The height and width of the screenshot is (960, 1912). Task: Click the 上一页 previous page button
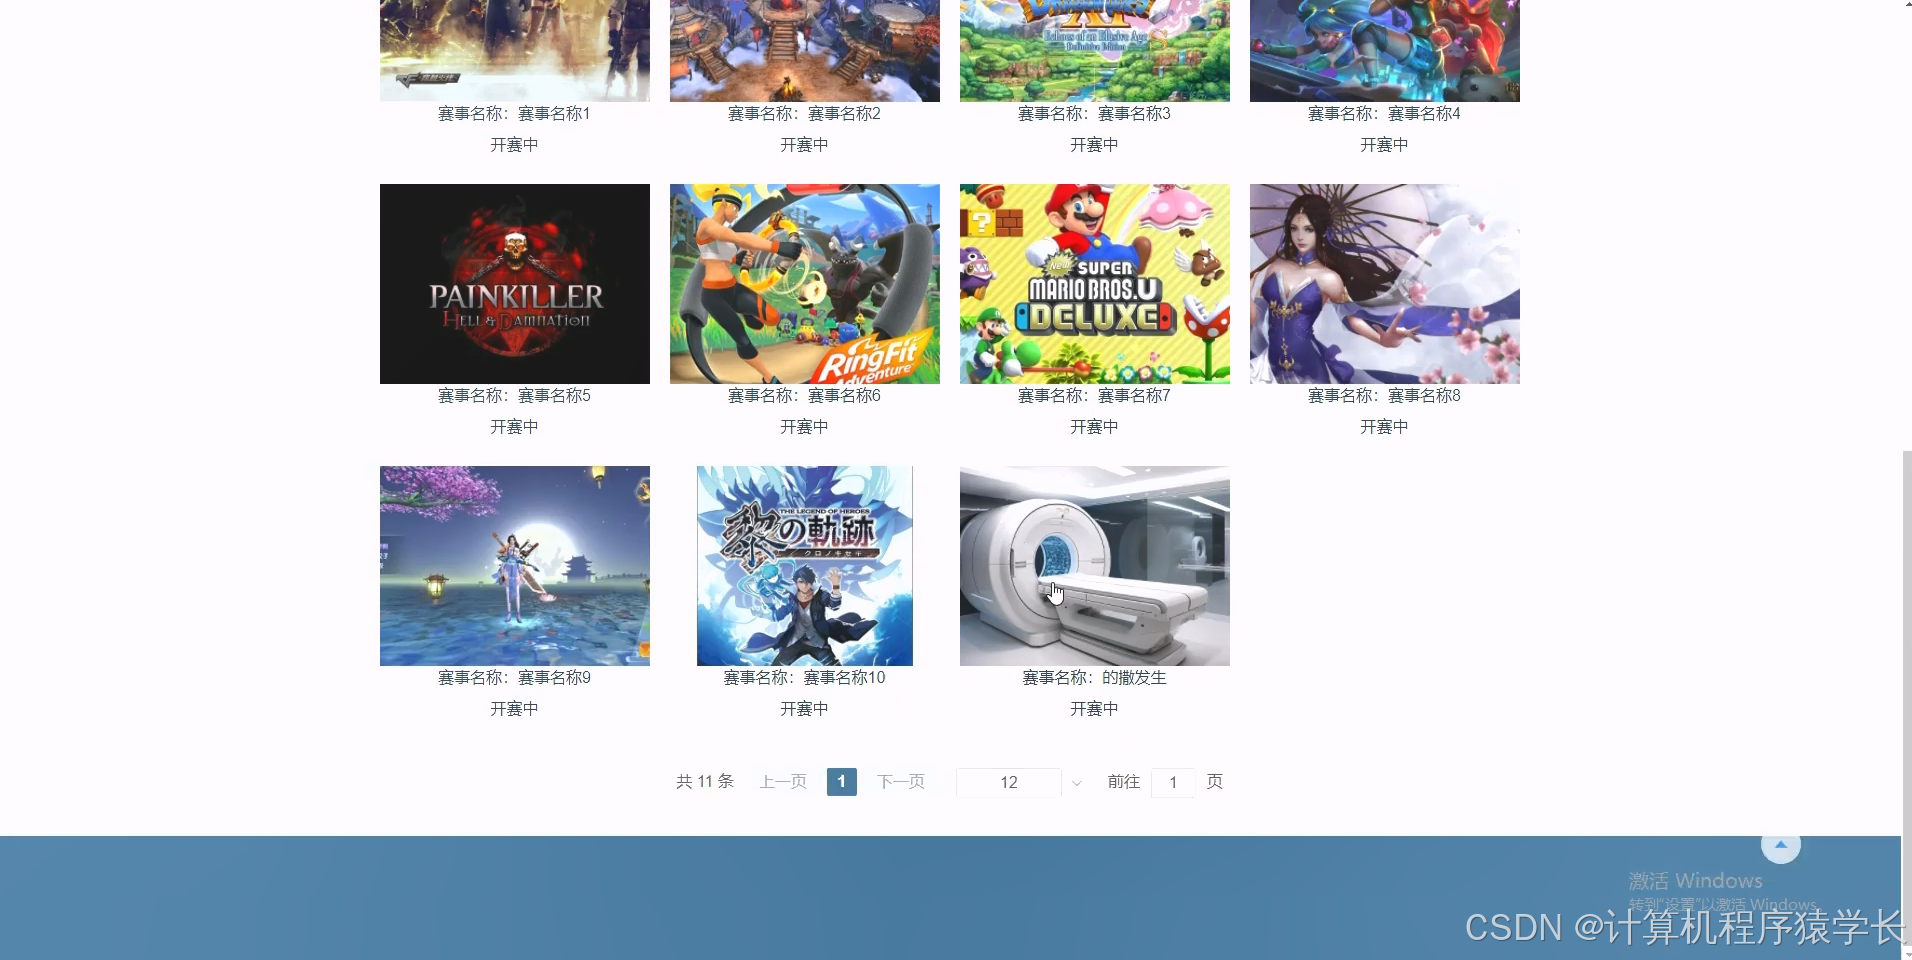(783, 782)
